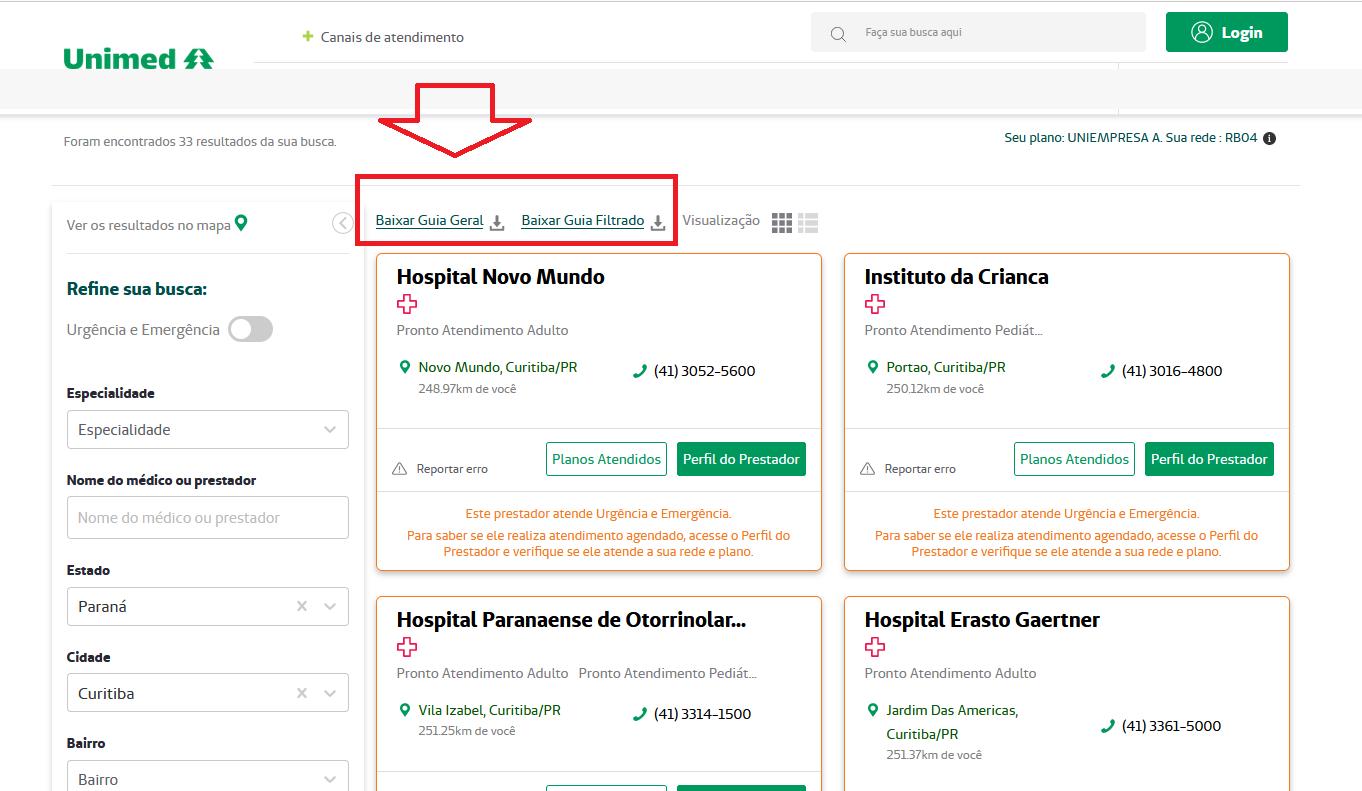Viewport: 1362px width, 791px height.
Task: Open Perfil do Prestador for Instituto da Crianca
Action: tap(1209, 459)
